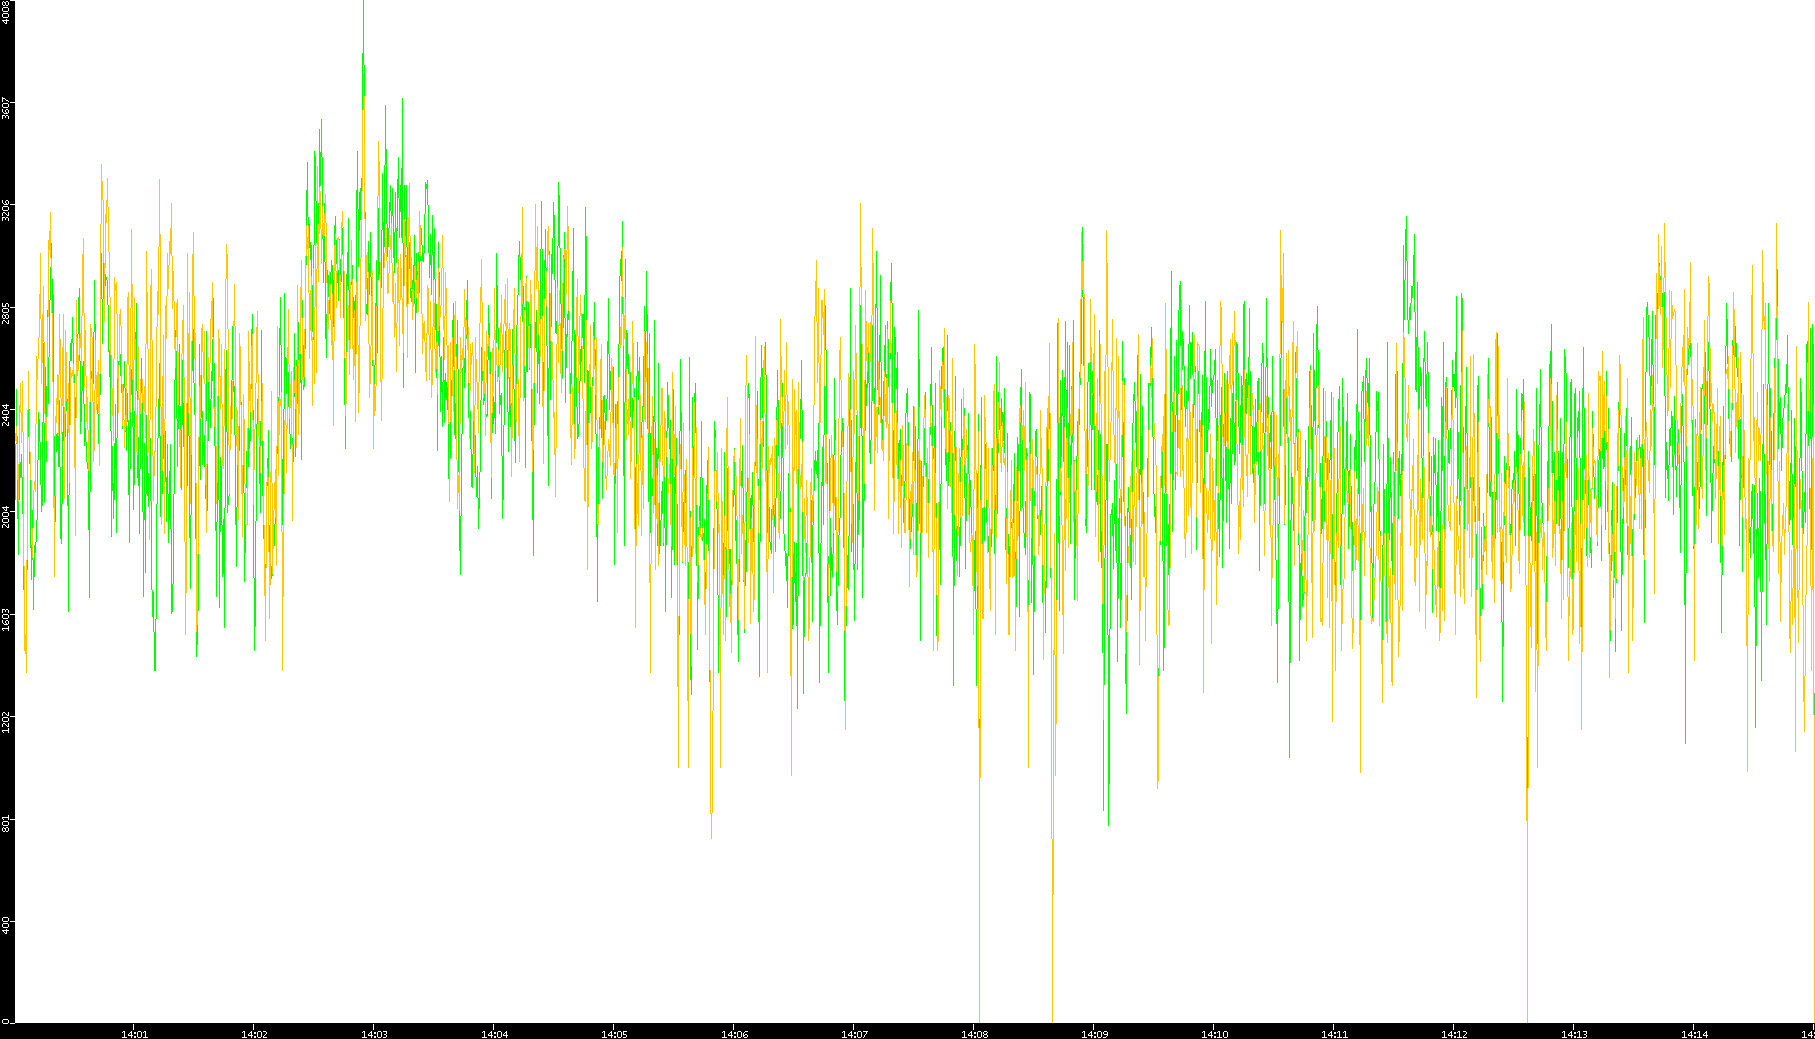Pick the 2805 label on the y-axis
Screen dimensions: 1815x1039
point(6,313)
